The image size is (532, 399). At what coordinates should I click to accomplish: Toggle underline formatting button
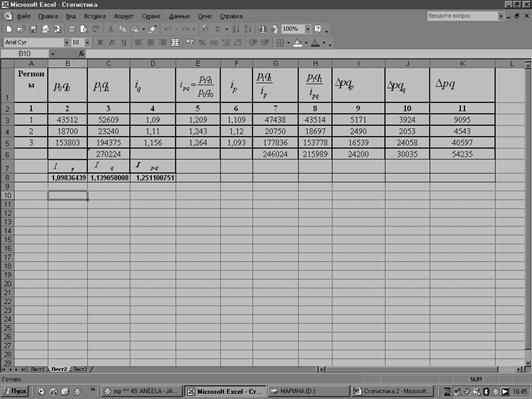(x=124, y=43)
